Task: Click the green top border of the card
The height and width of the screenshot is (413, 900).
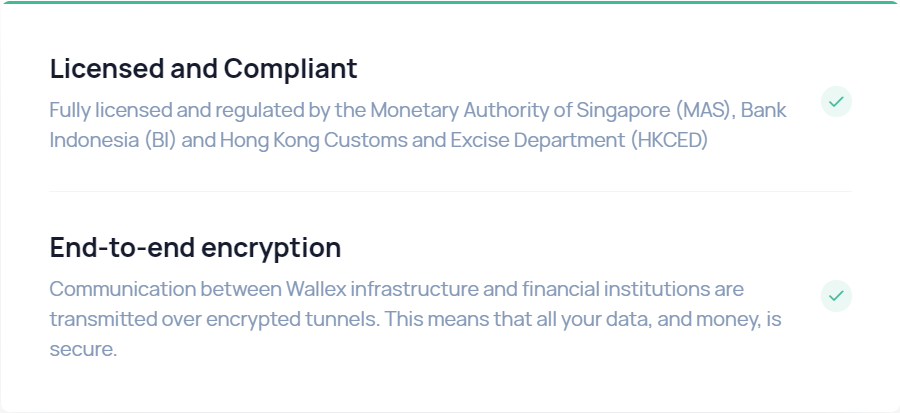Action: tap(450, 2)
